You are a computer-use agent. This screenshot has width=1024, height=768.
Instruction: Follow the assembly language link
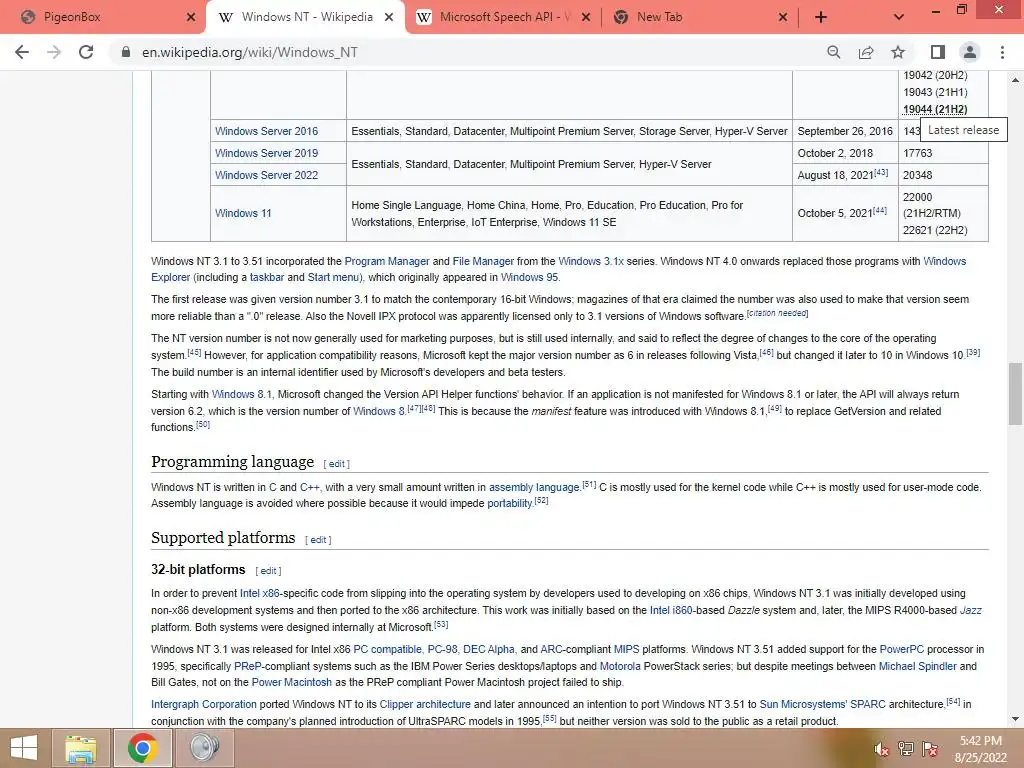(x=534, y=487)
